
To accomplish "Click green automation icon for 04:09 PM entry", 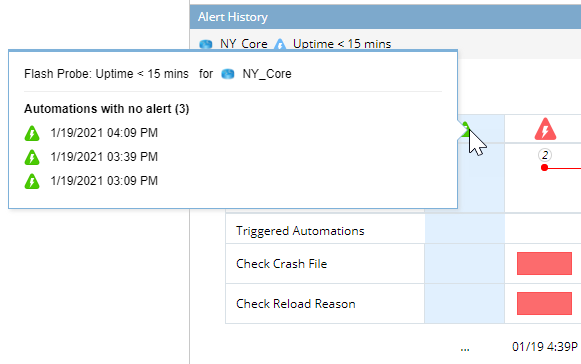I will click(x=32, y=133).
